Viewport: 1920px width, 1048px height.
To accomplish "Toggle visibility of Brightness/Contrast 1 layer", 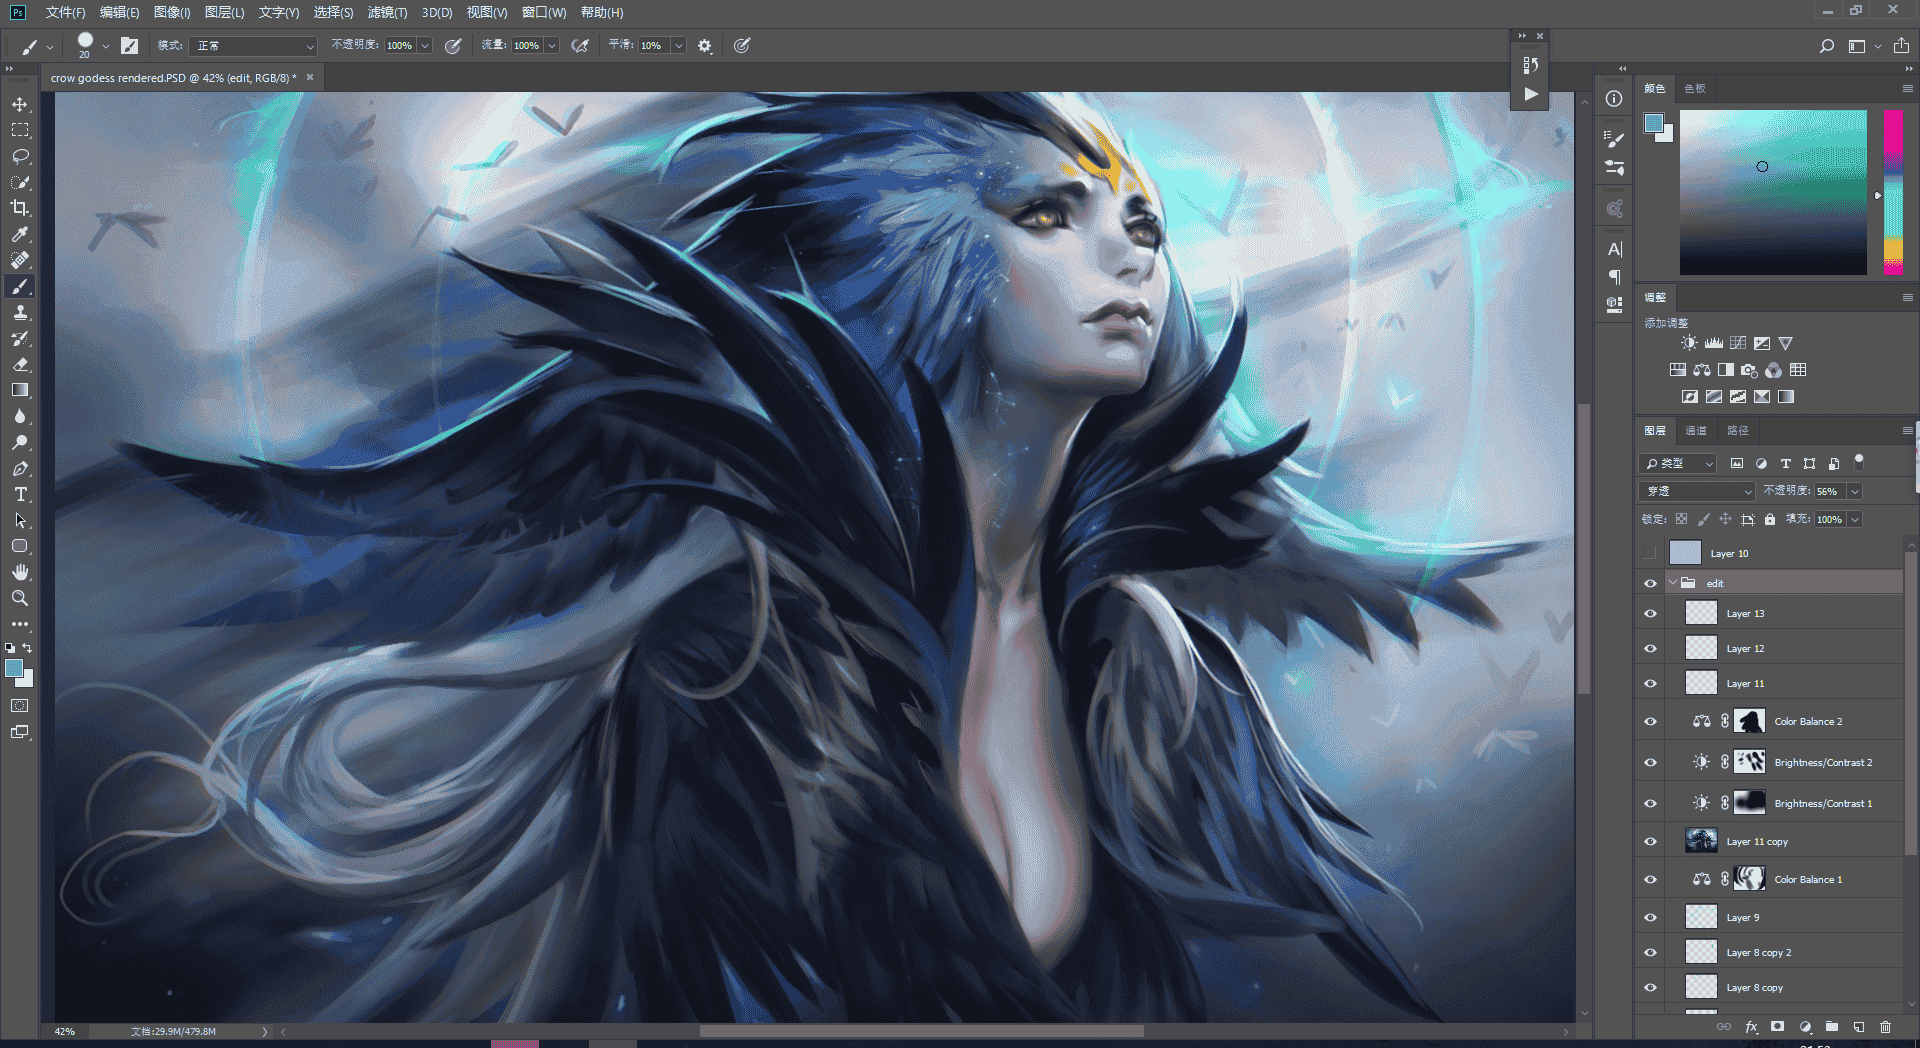I will (x=1651, y=804).
